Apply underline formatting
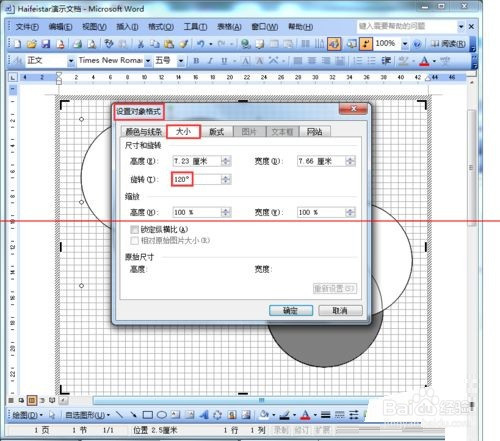The image size is (500, 441). click(224, 61)
